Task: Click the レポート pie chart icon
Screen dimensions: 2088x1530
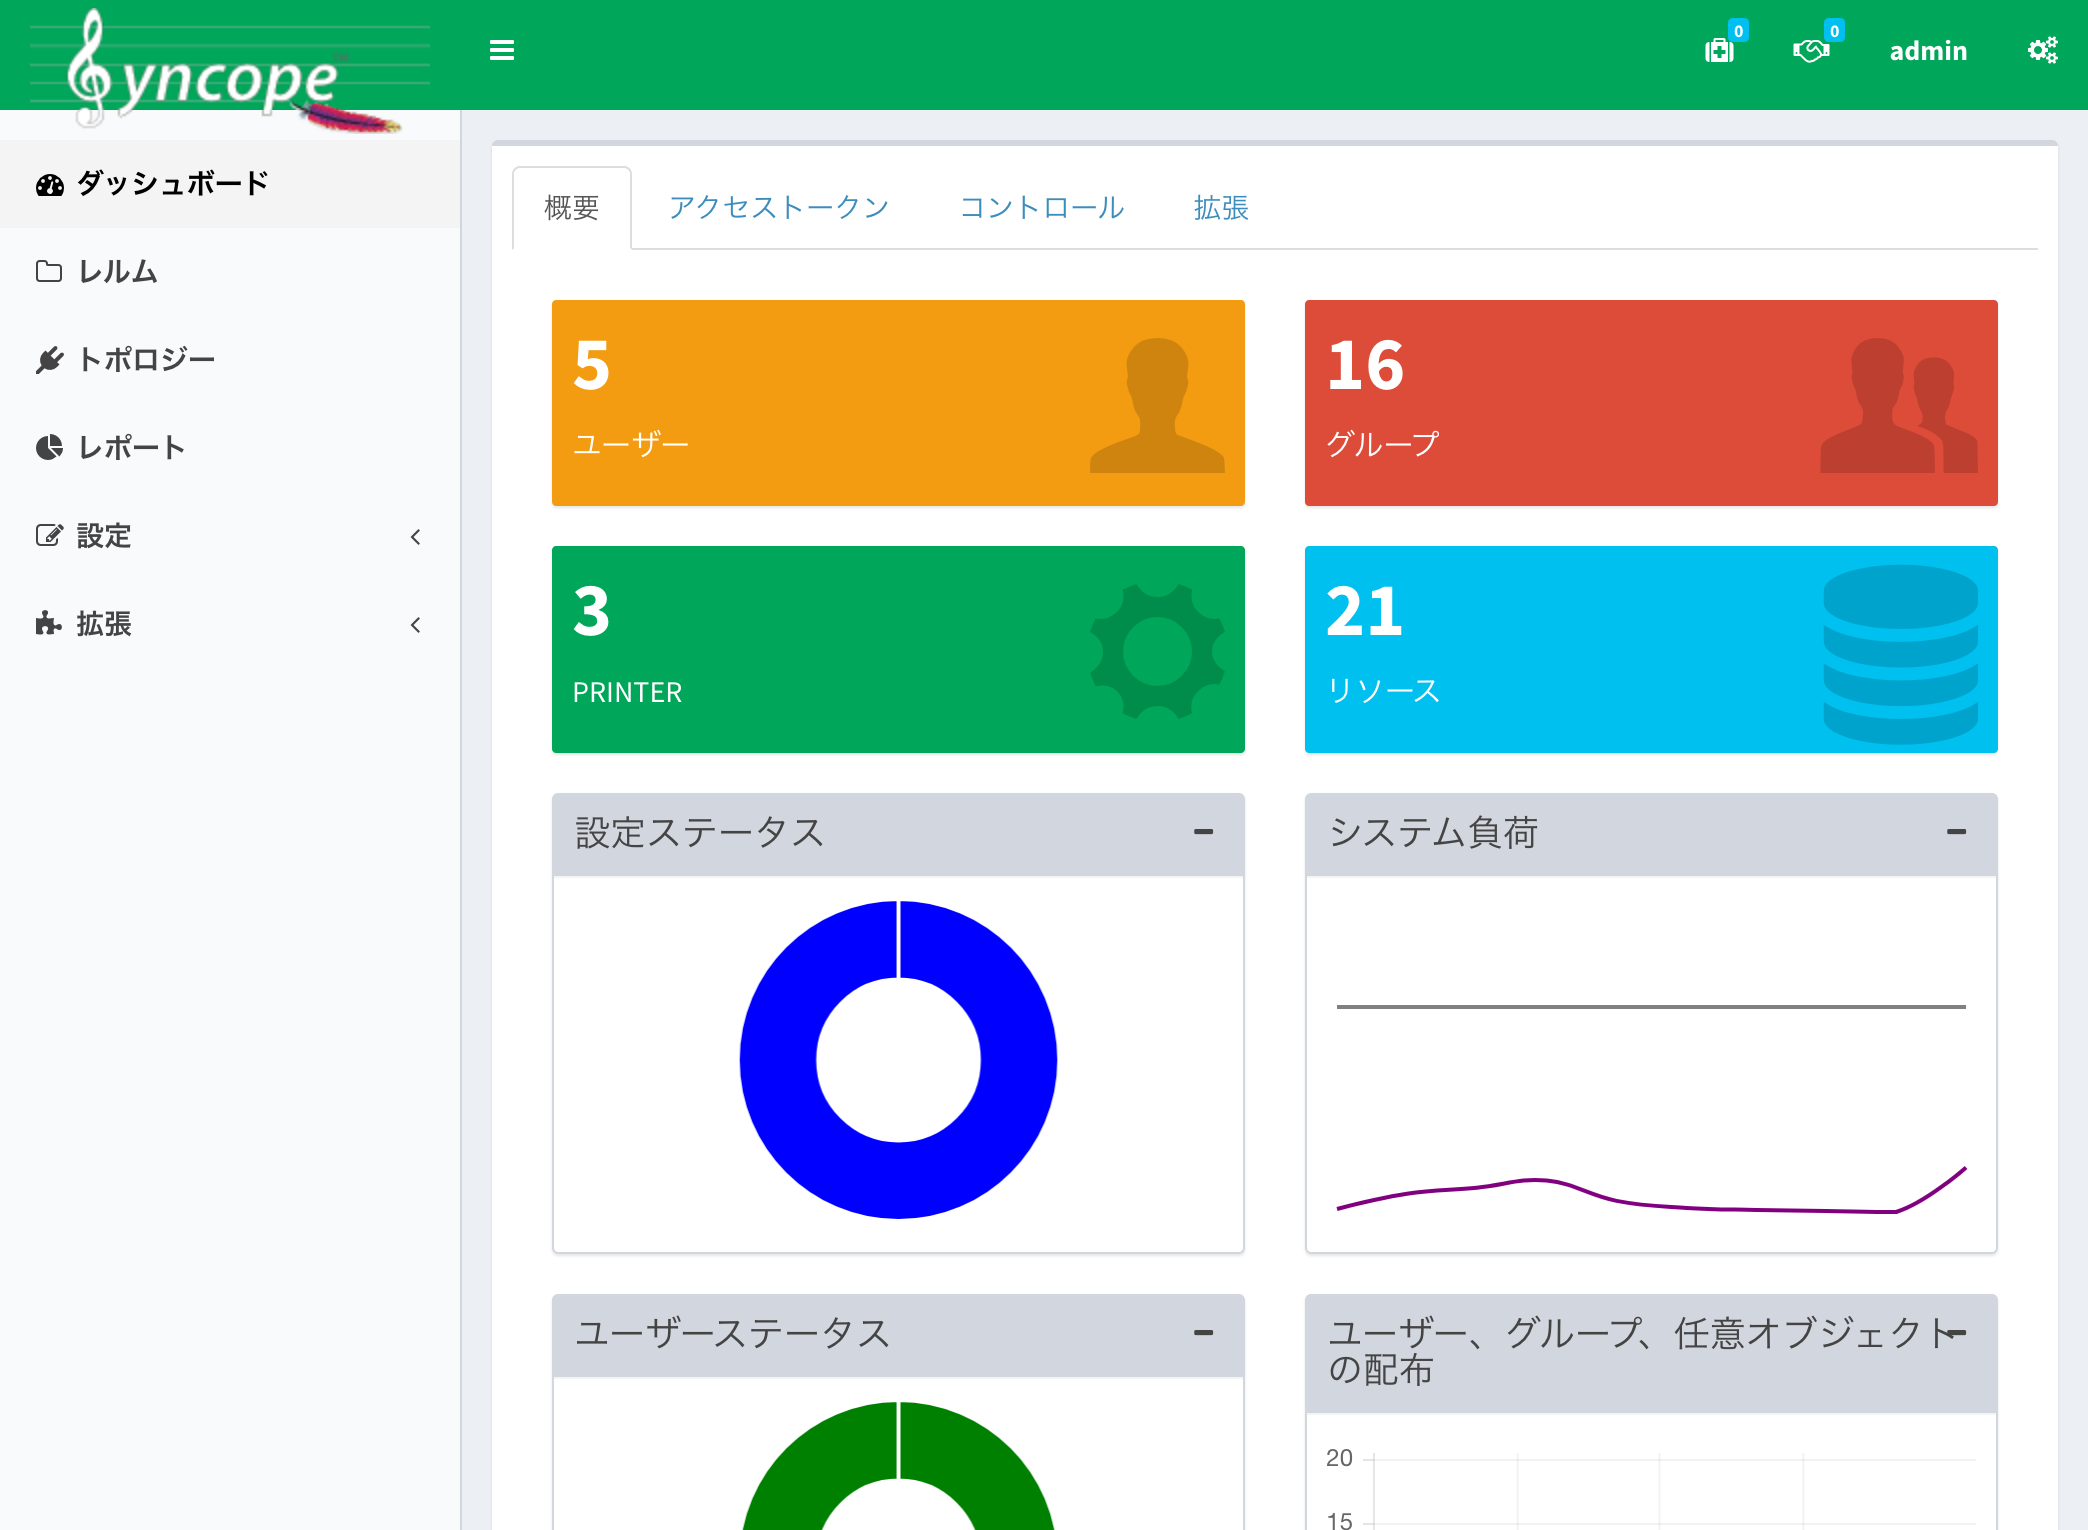Action: coord(49,447)
